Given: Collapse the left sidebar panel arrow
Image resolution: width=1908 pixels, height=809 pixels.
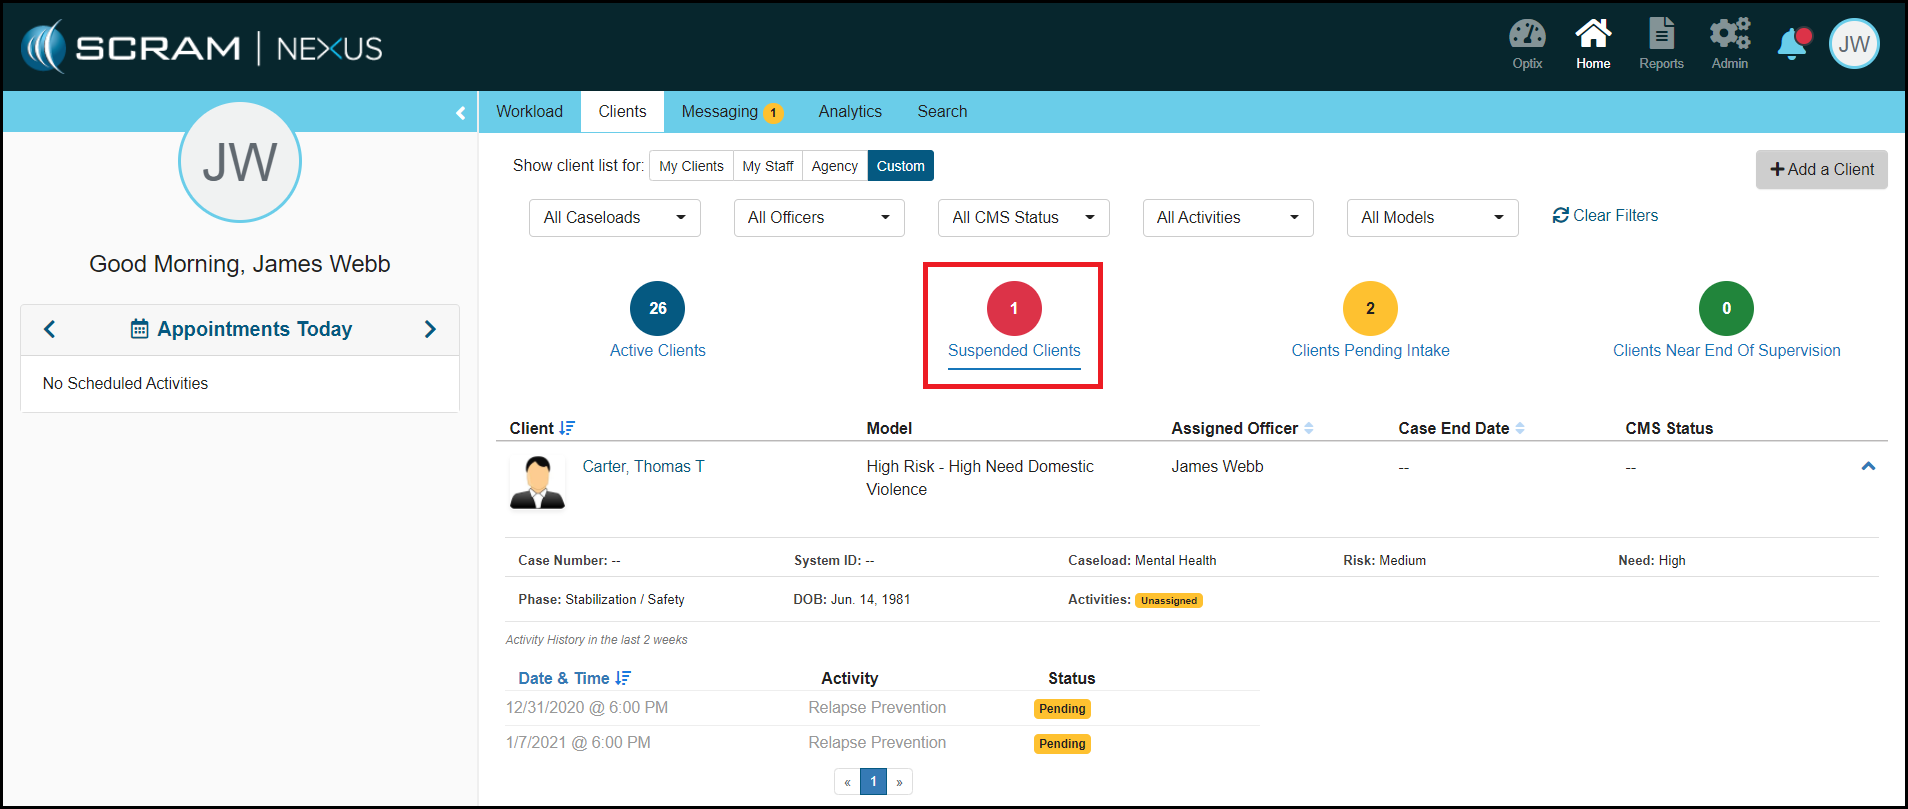Looking at the screenshot, I should tap(460, 113).
